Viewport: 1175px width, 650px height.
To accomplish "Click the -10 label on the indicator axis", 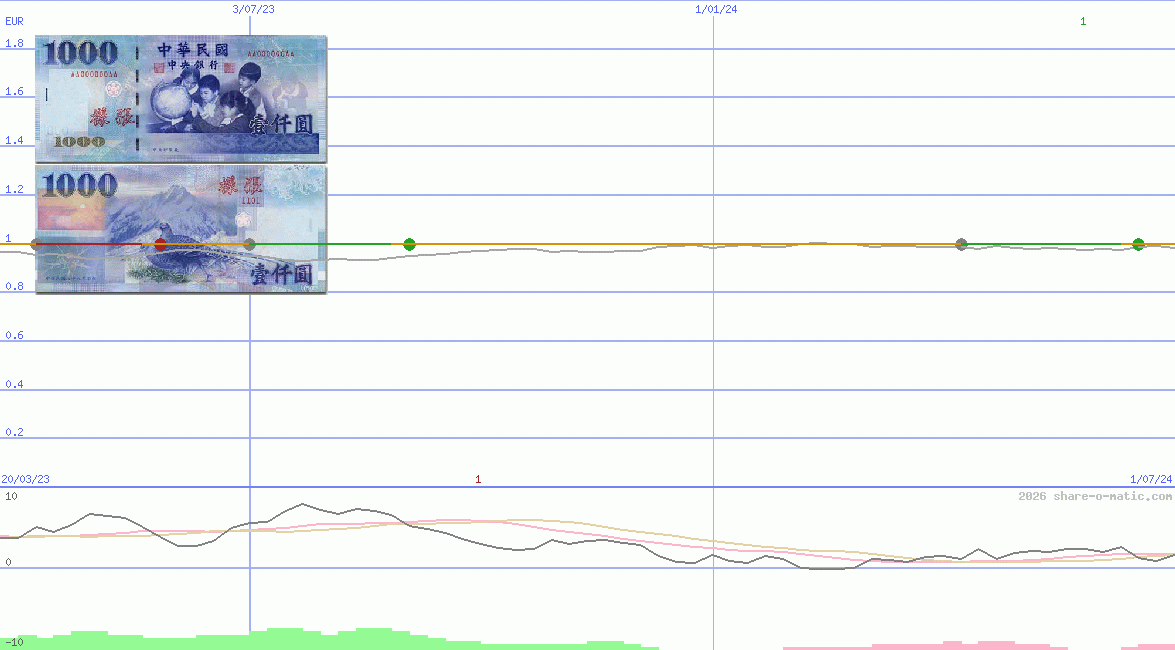I will point(15,641).
